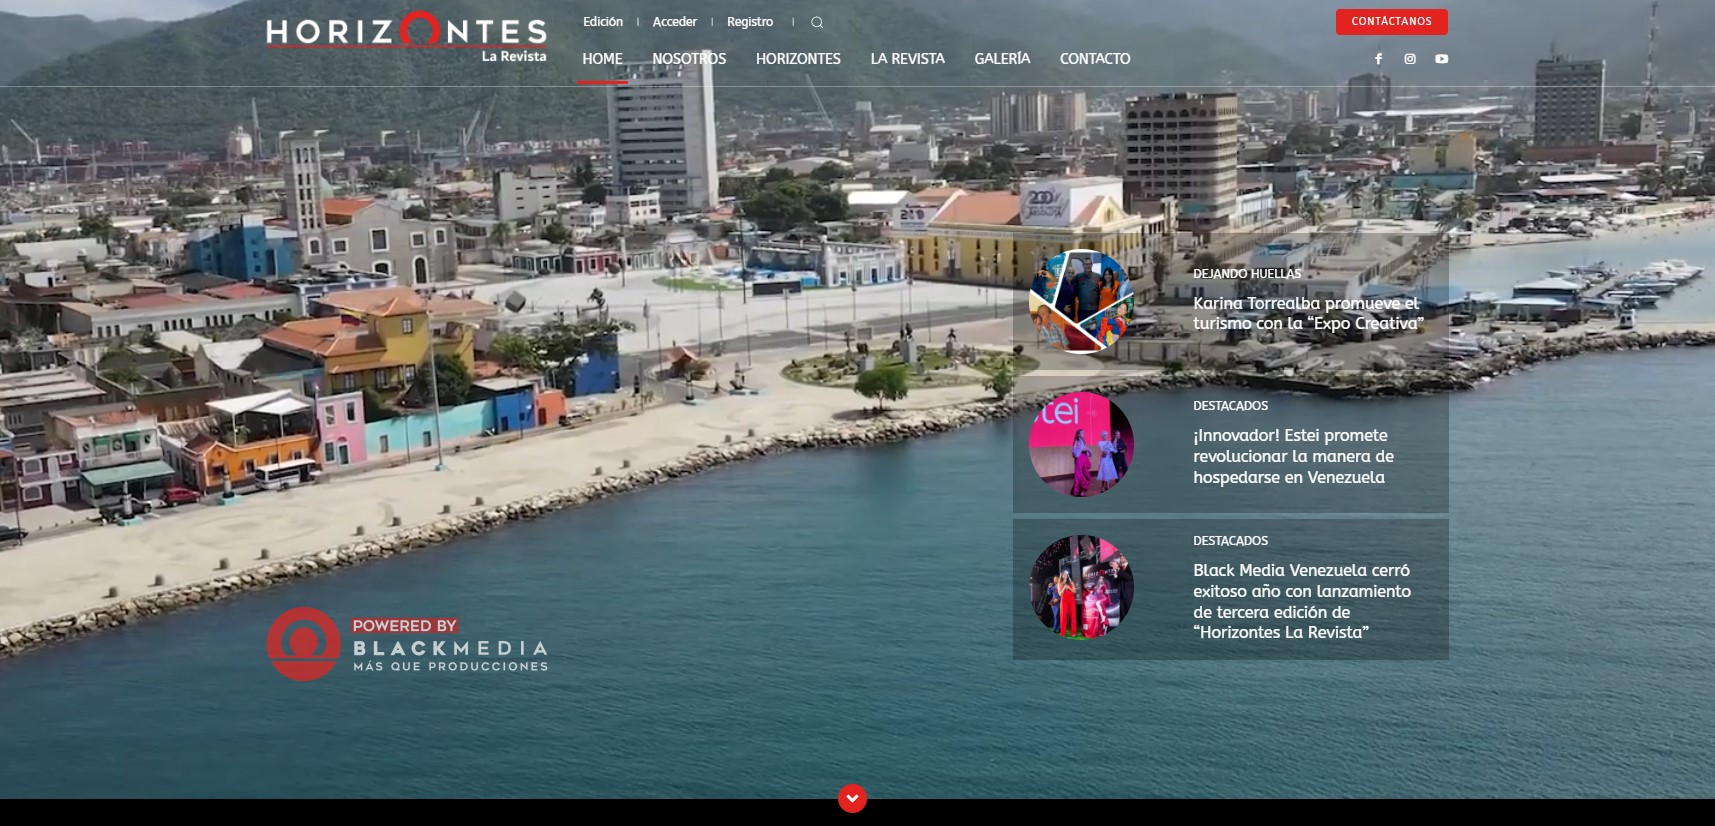The height and width of the screenshot is (826, 1715).
Task: Open the Registro link
Action: (750, 22)
